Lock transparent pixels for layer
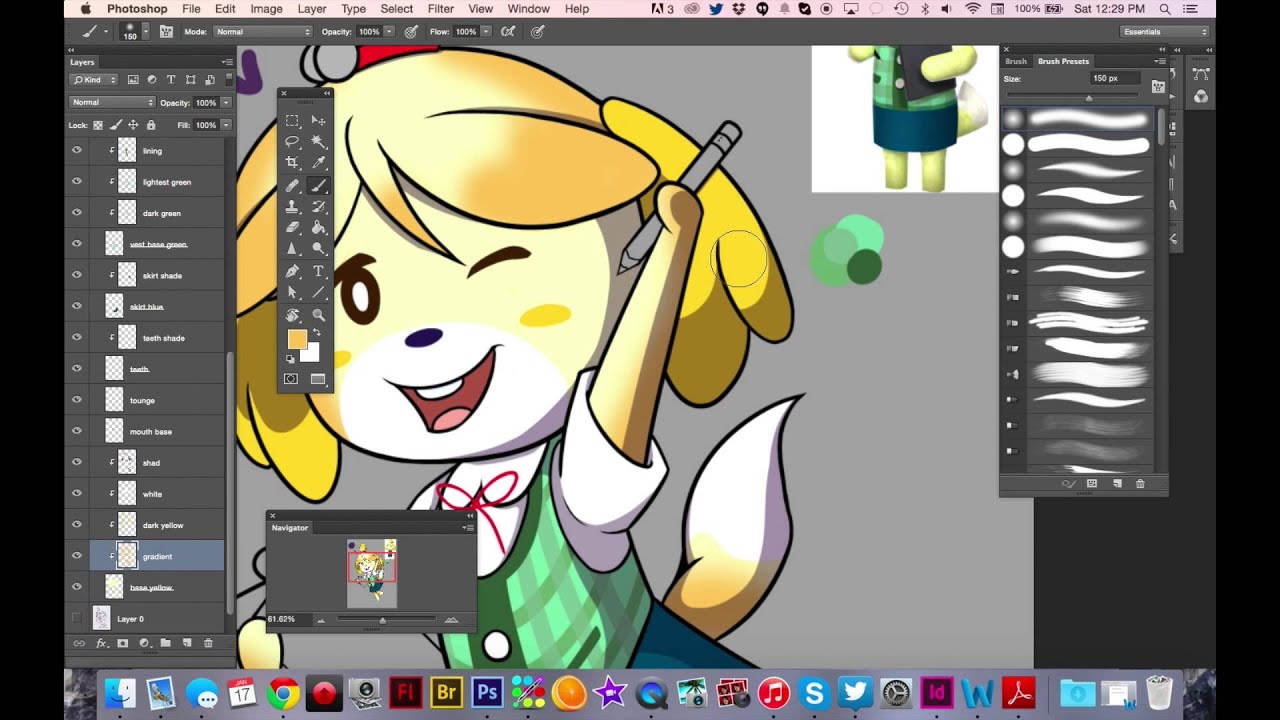The width and height of the screenshot is (1280, 720). click(x=97, y=125)
